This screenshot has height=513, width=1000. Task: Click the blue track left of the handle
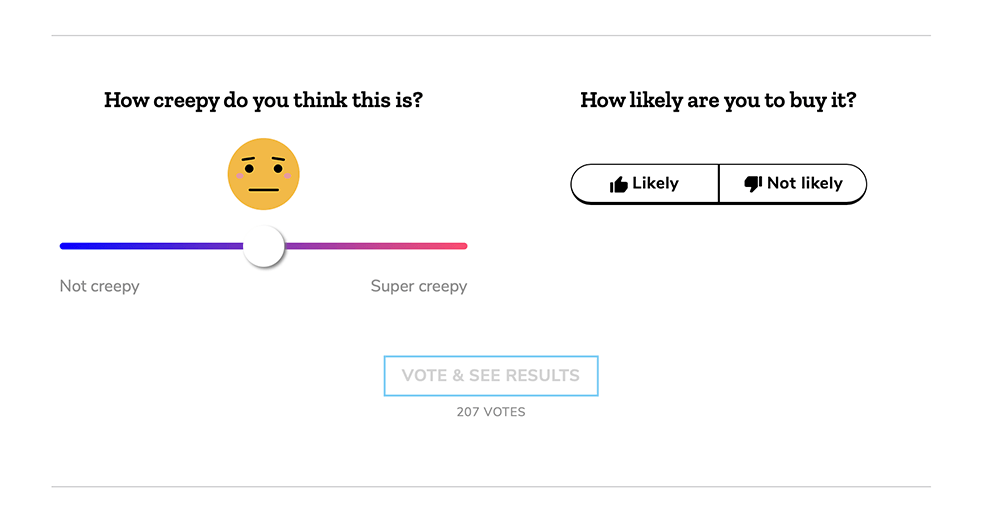151,246
